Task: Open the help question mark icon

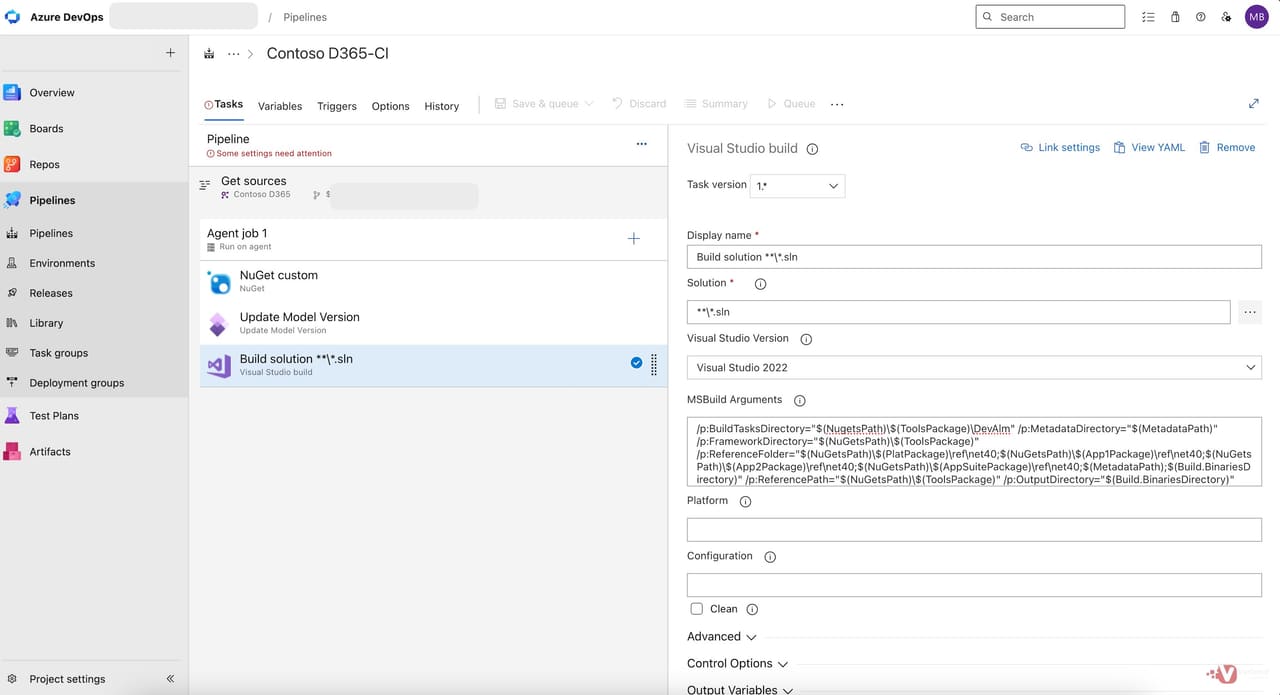Action: [x=1201, y=17]
